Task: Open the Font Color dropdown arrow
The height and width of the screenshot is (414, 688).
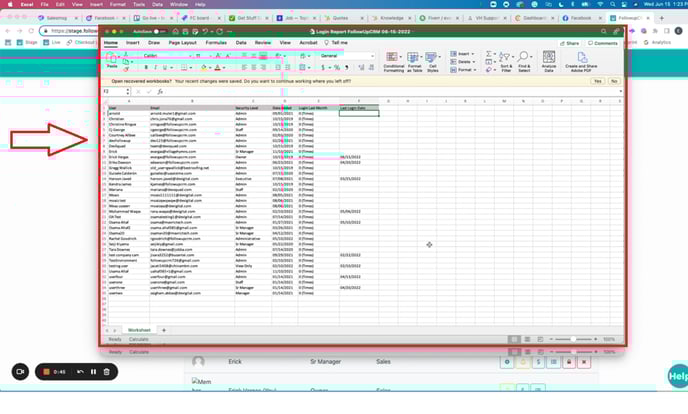Action: [224, 68]
